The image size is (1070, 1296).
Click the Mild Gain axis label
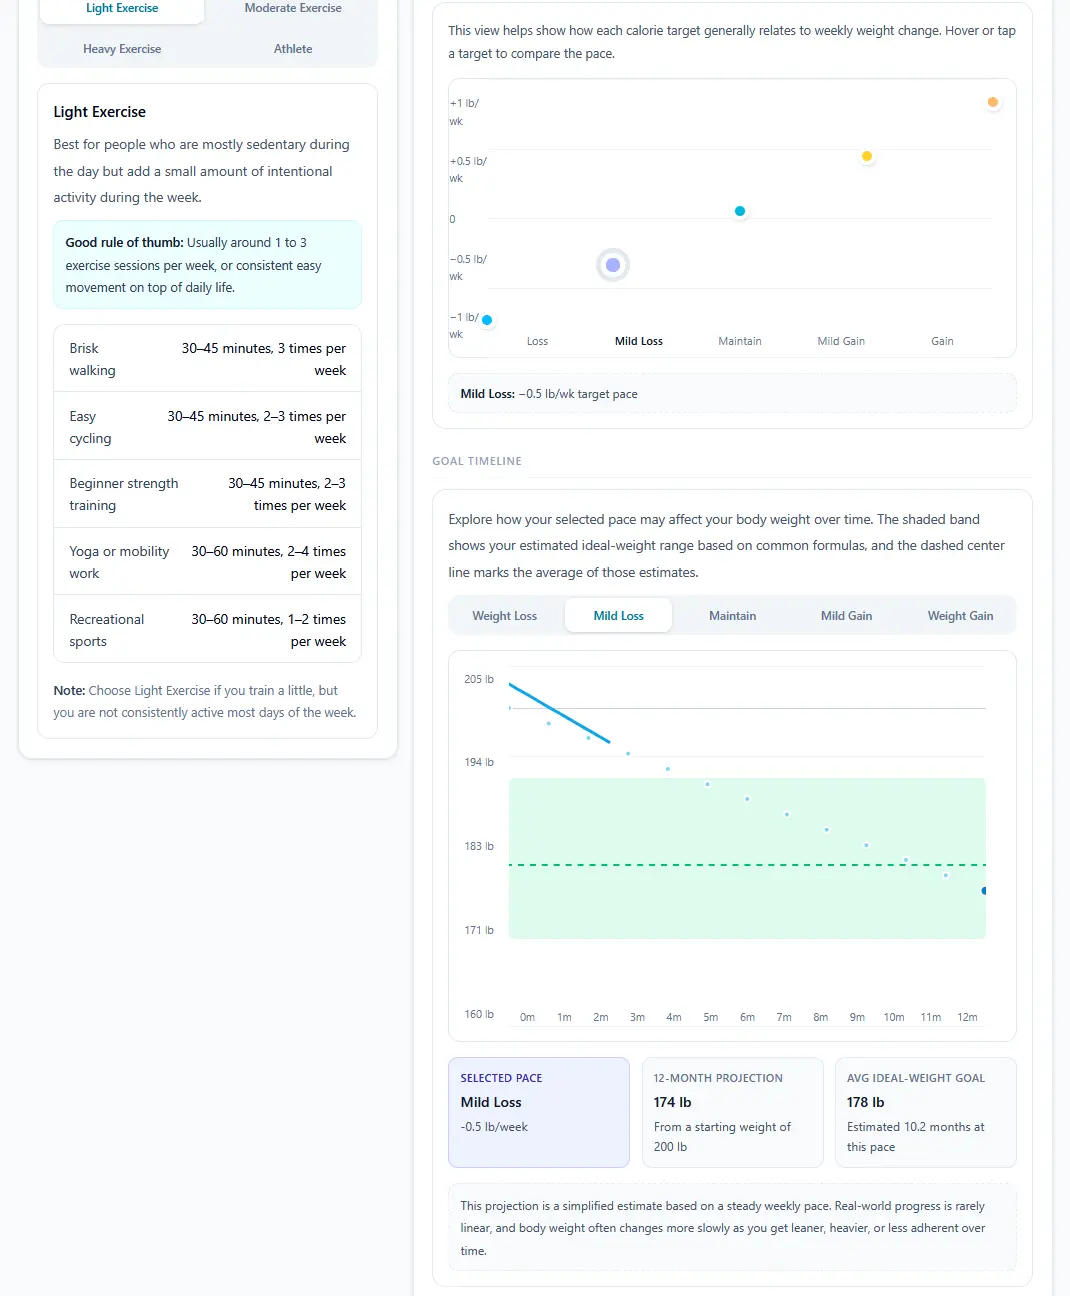pyautogui.click(x=841, y=341)
